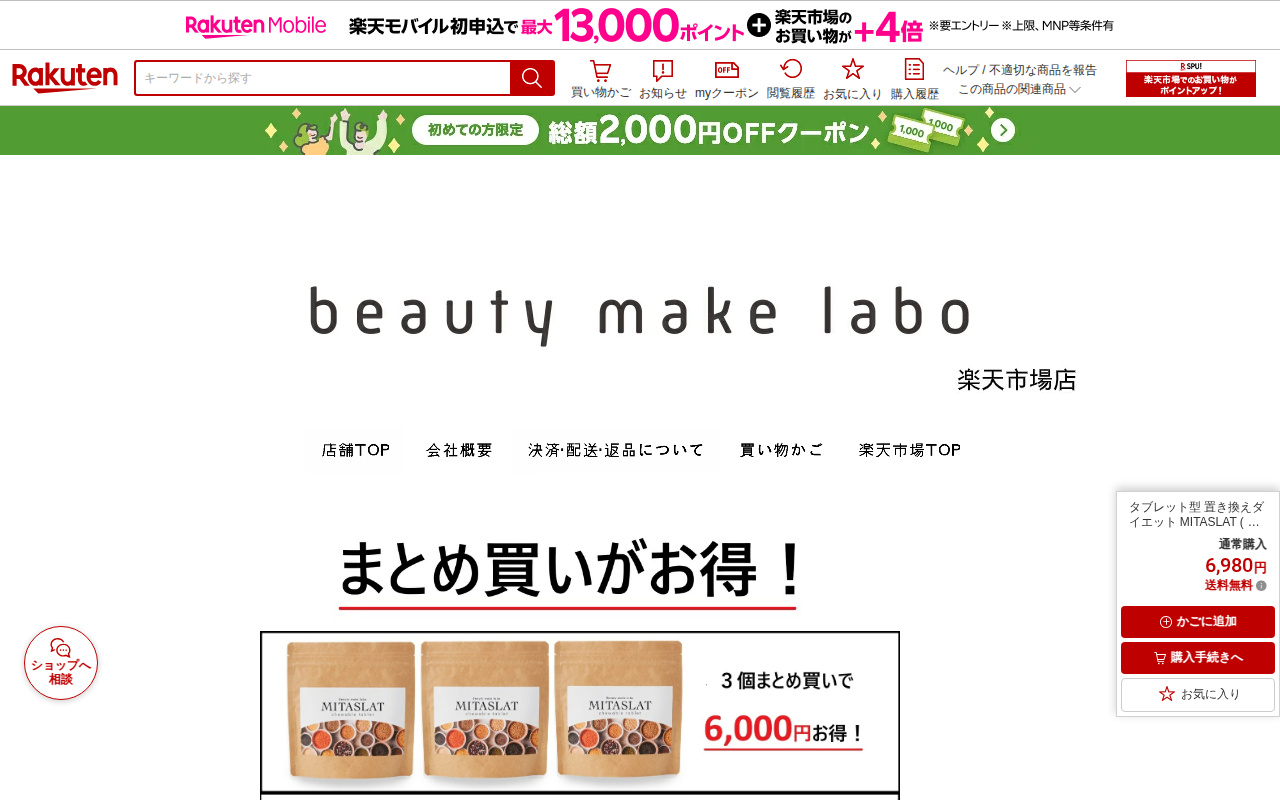Screen dimensions: 1280x800
Task: Open 決済・配送・返品について menu item
Action: 617,450
